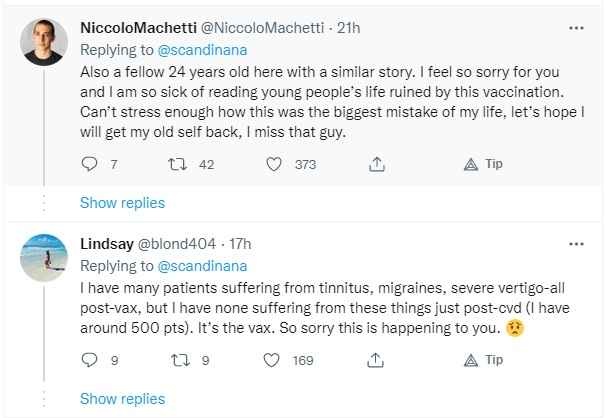Open more options on NiccoloMachetti's tweet
Screen dimensions: 607x418
pos(576,27)
